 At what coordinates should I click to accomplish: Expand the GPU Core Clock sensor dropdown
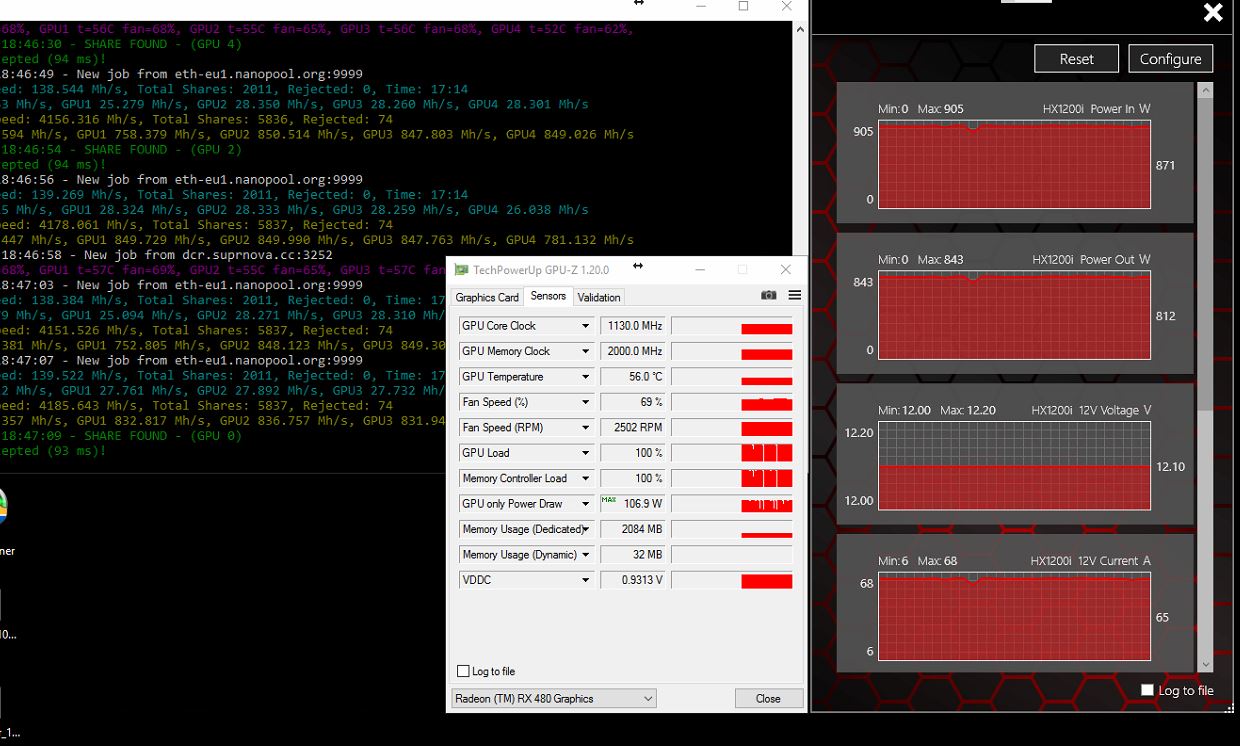click(x=586, y=326)
